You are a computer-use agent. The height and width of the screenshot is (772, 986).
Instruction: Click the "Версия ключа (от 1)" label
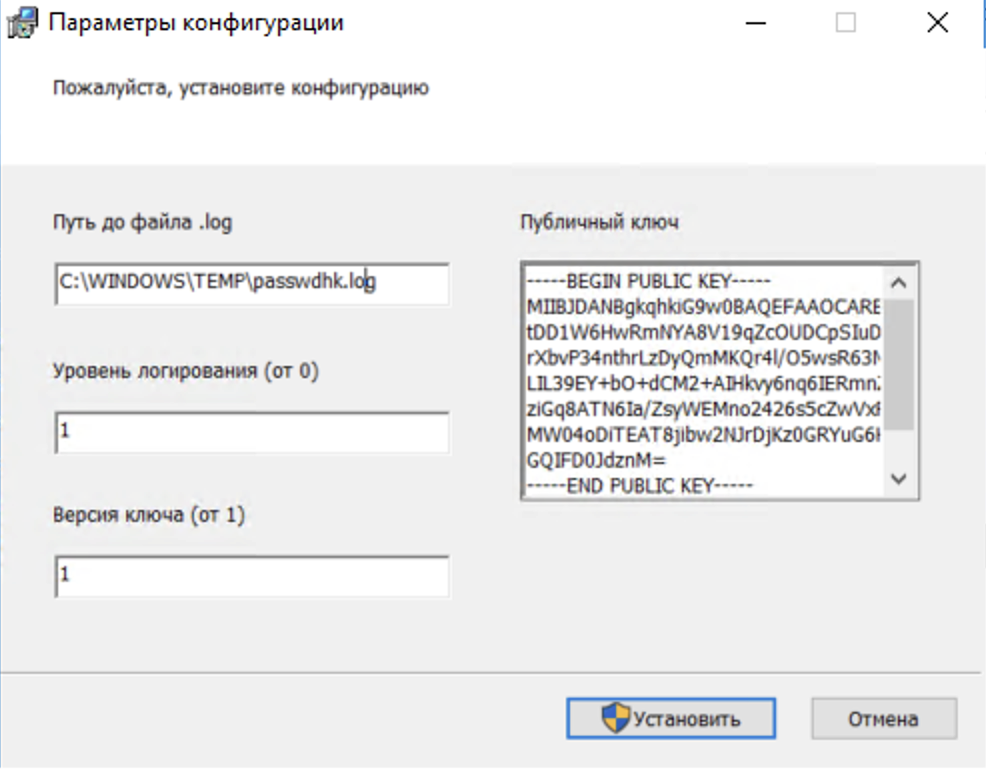coord(149,516)
